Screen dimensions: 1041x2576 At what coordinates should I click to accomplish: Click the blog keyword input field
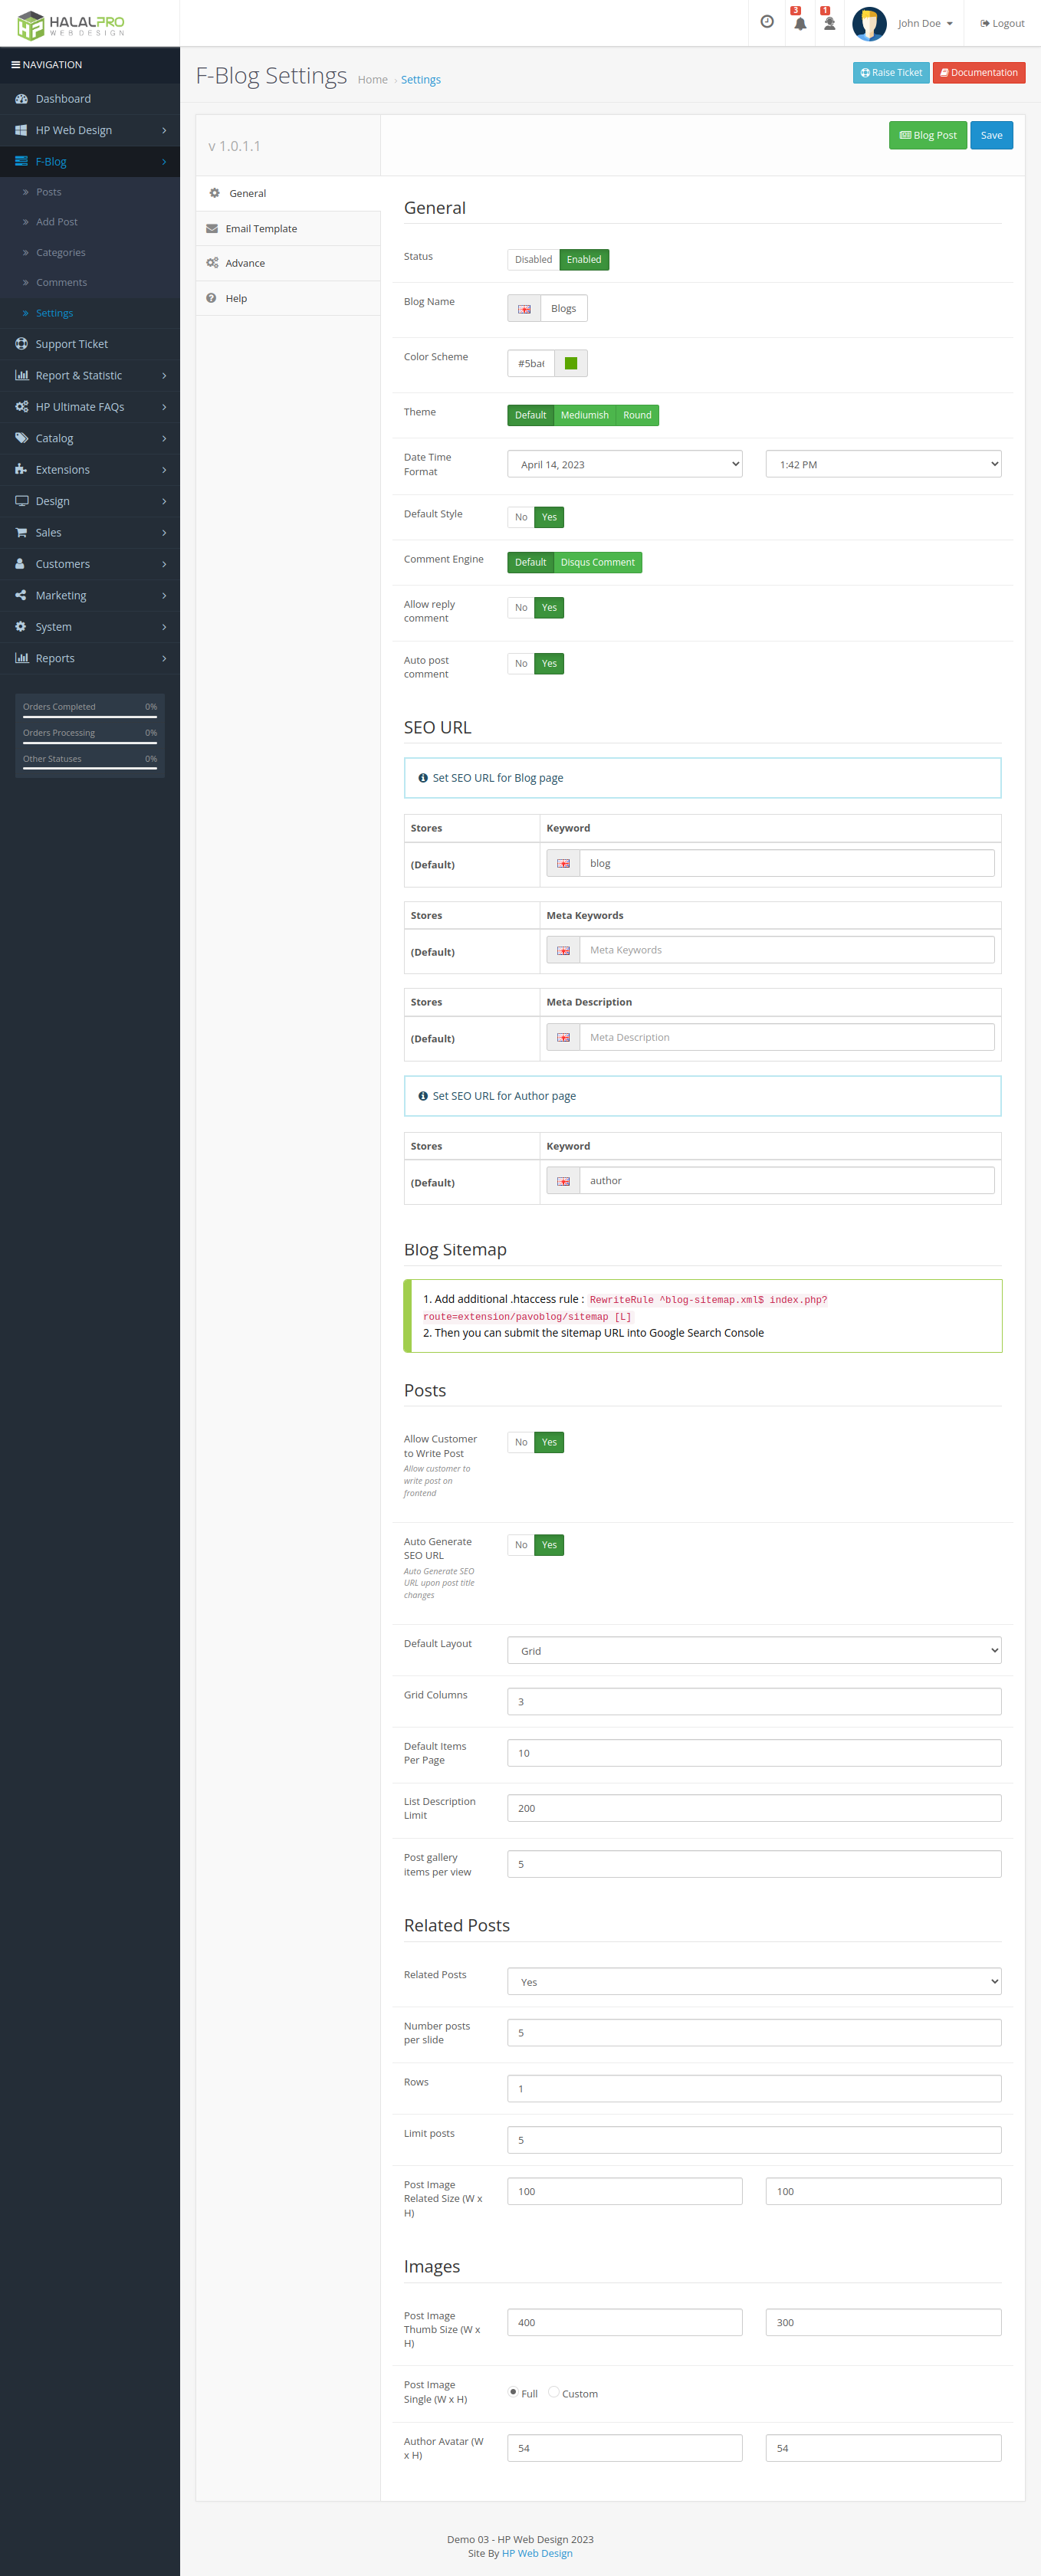point(787,863)
